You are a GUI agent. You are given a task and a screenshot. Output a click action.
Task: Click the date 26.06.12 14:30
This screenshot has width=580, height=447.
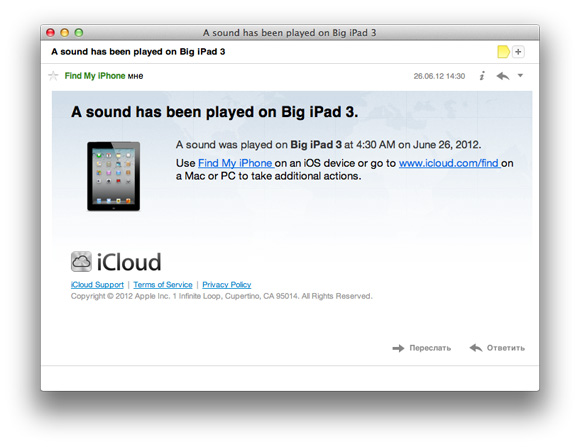439,76
